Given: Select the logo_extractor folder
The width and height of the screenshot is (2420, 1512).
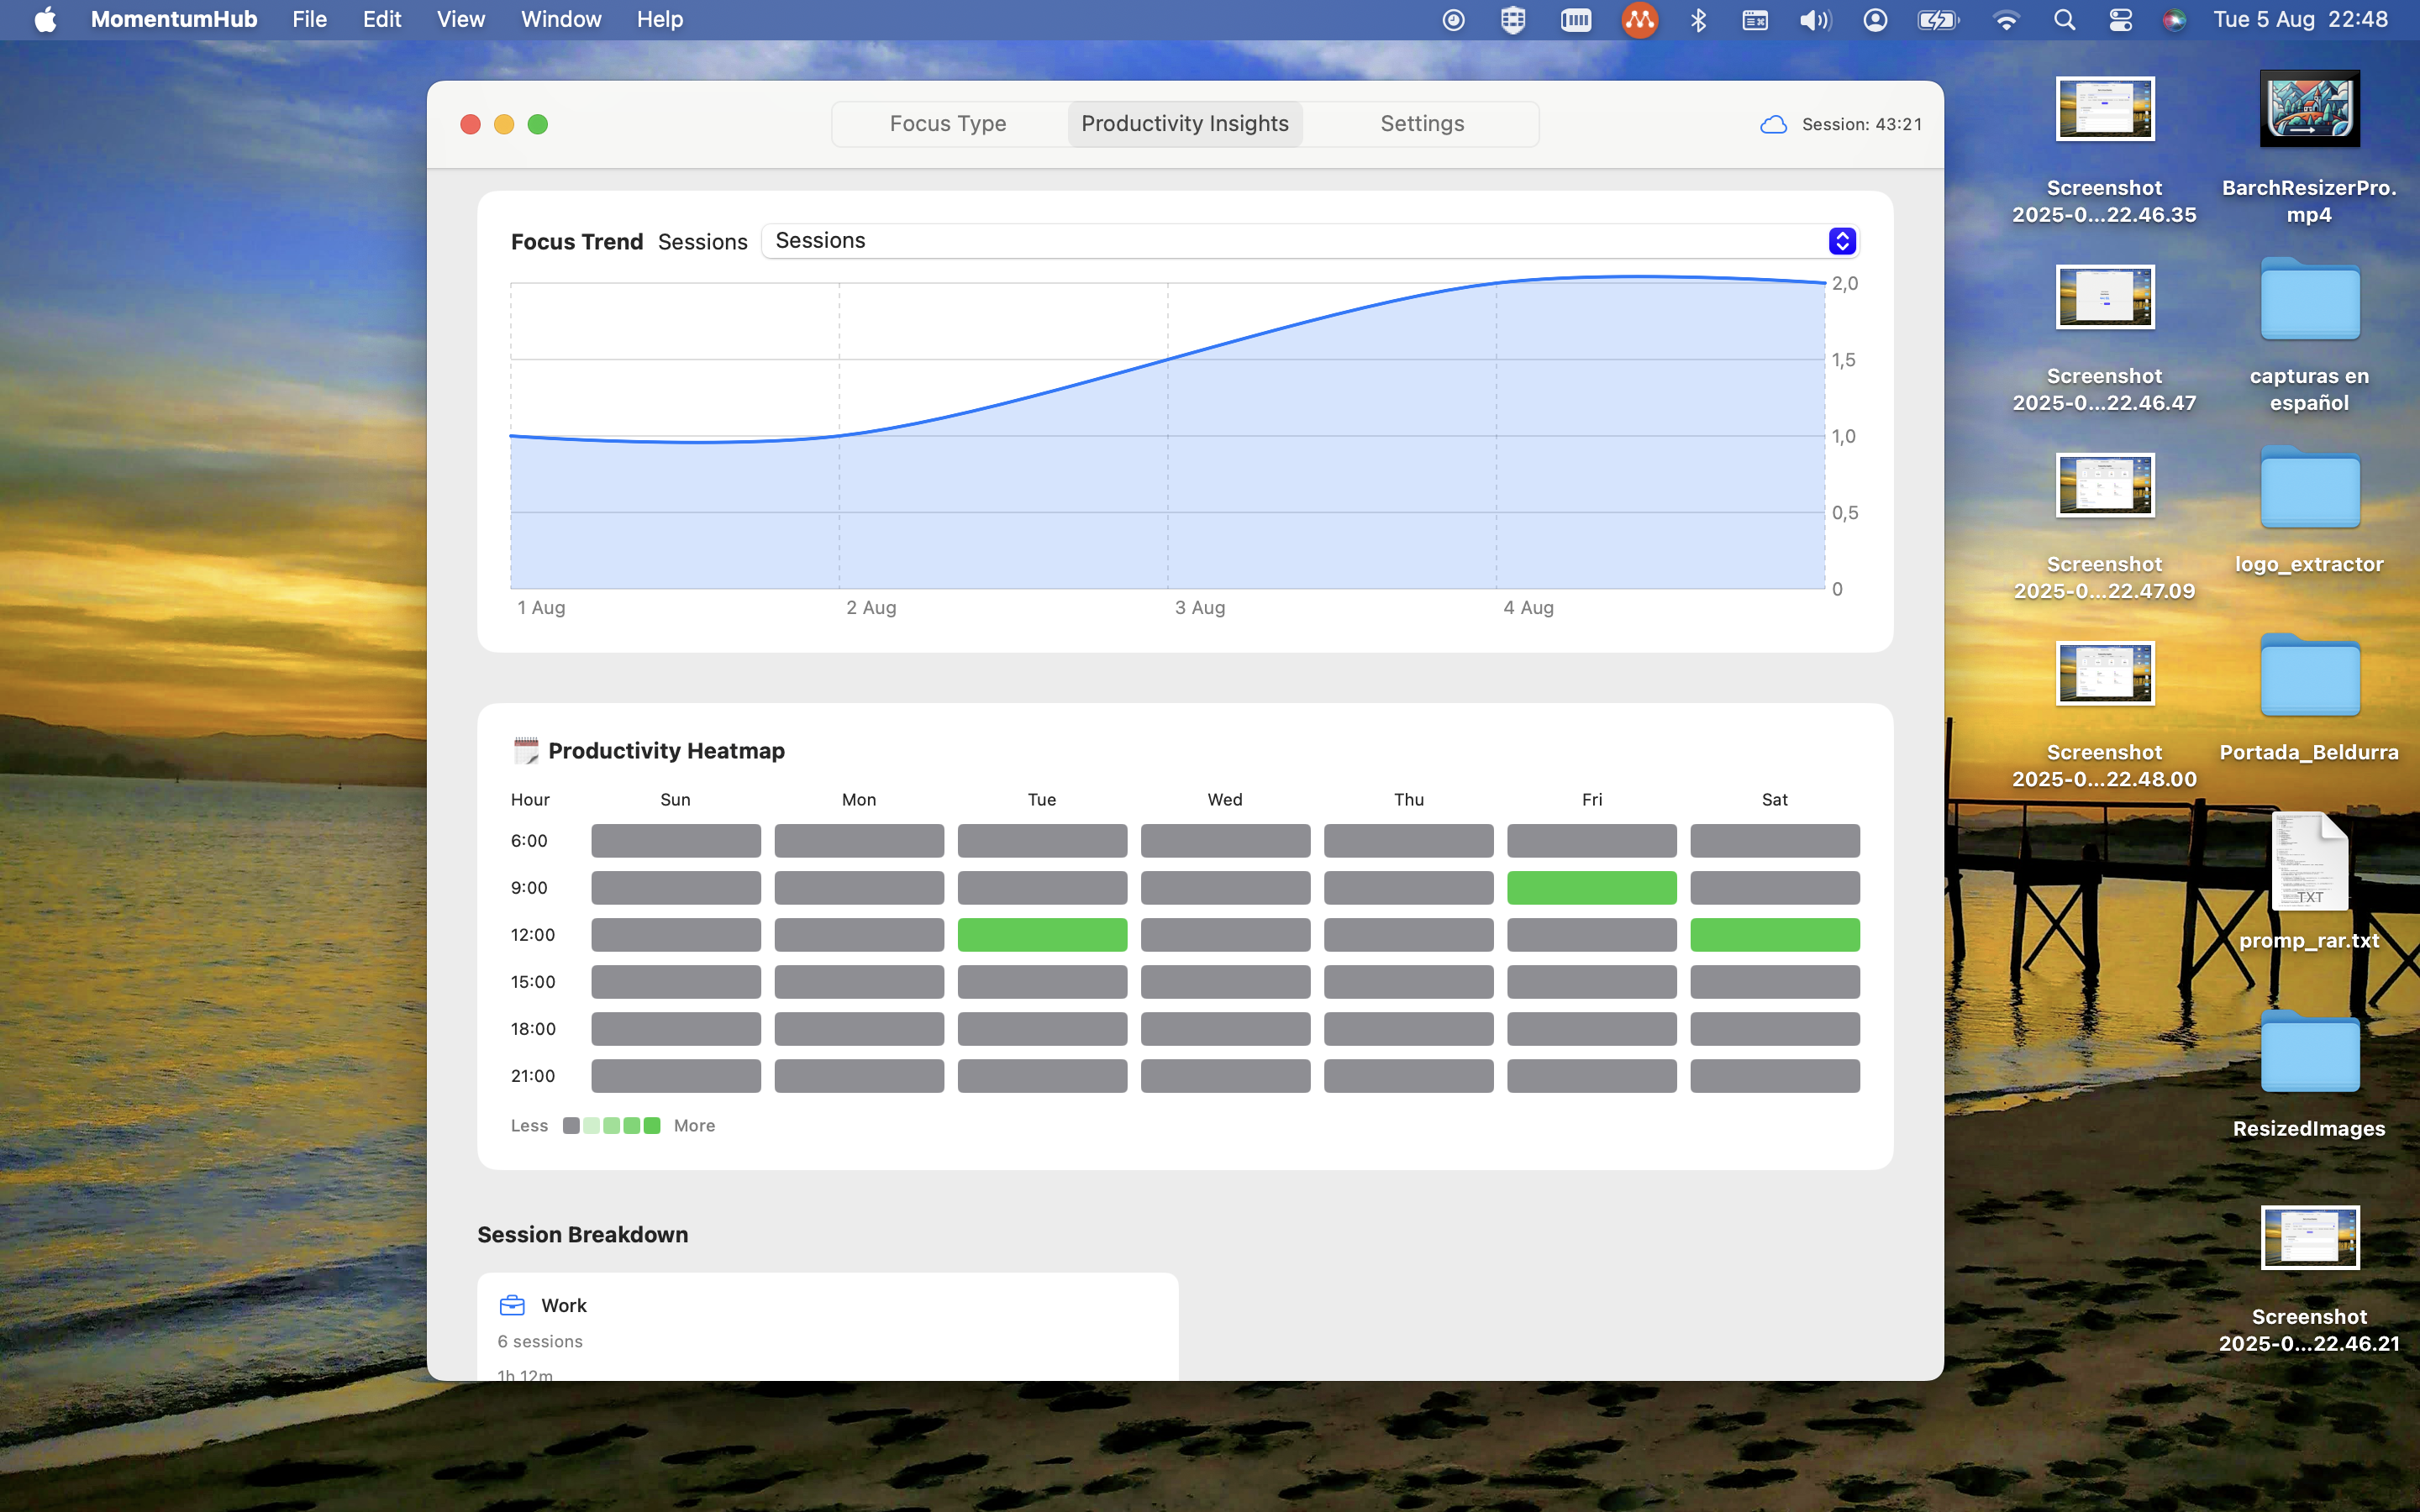Looking at the screenshot, I should tap(2309, 489).
